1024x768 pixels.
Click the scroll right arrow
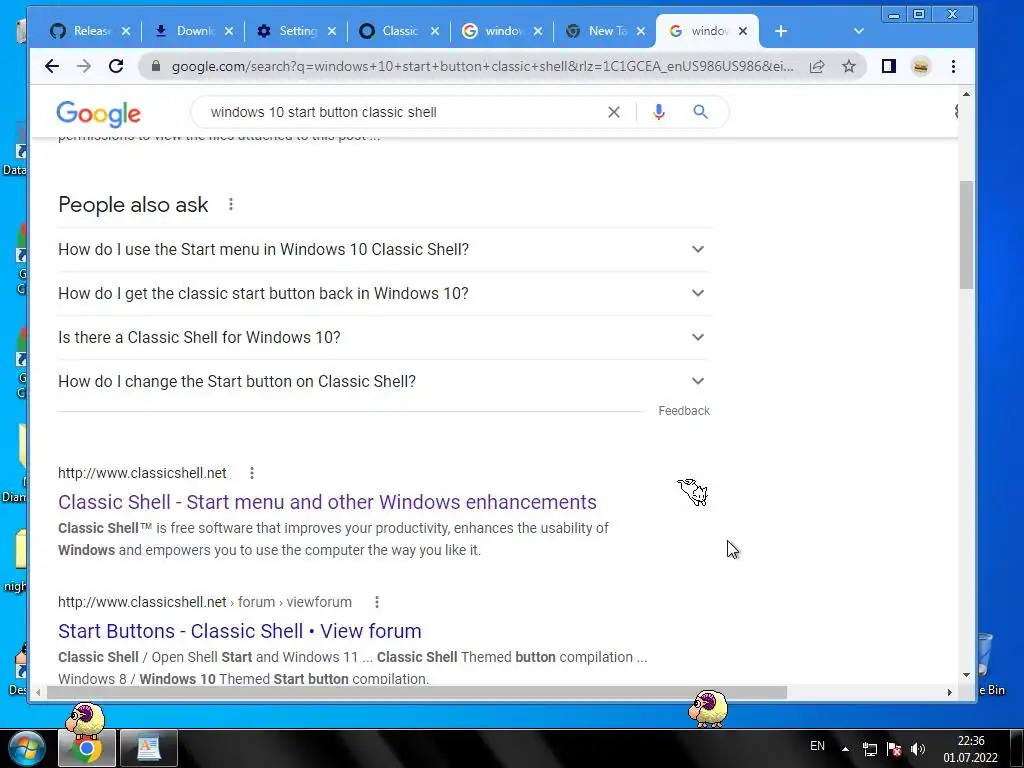[950, 692]
